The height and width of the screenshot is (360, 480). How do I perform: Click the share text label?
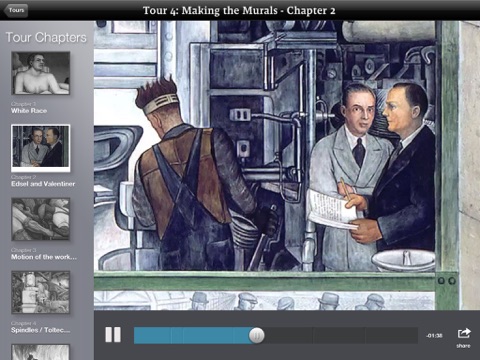point(463,346)
